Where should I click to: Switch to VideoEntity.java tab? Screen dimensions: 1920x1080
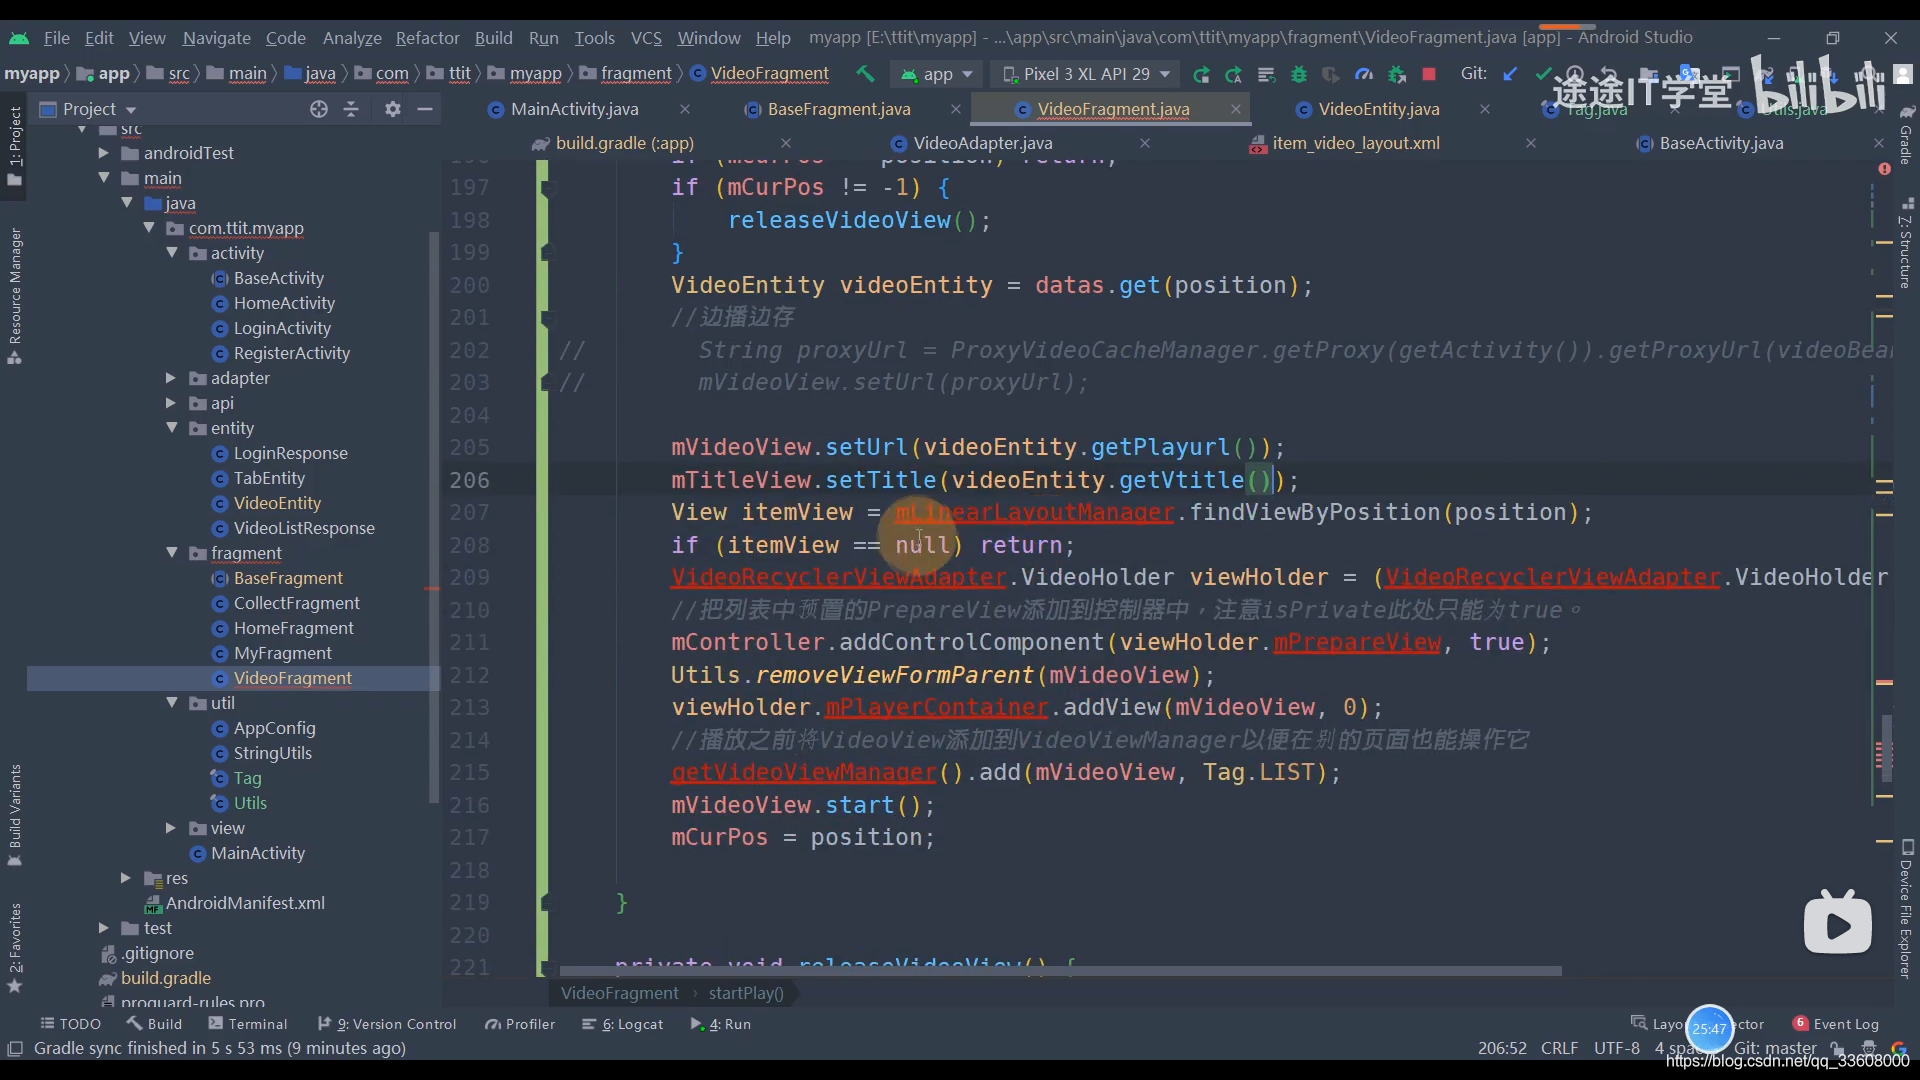point(1378,109)
